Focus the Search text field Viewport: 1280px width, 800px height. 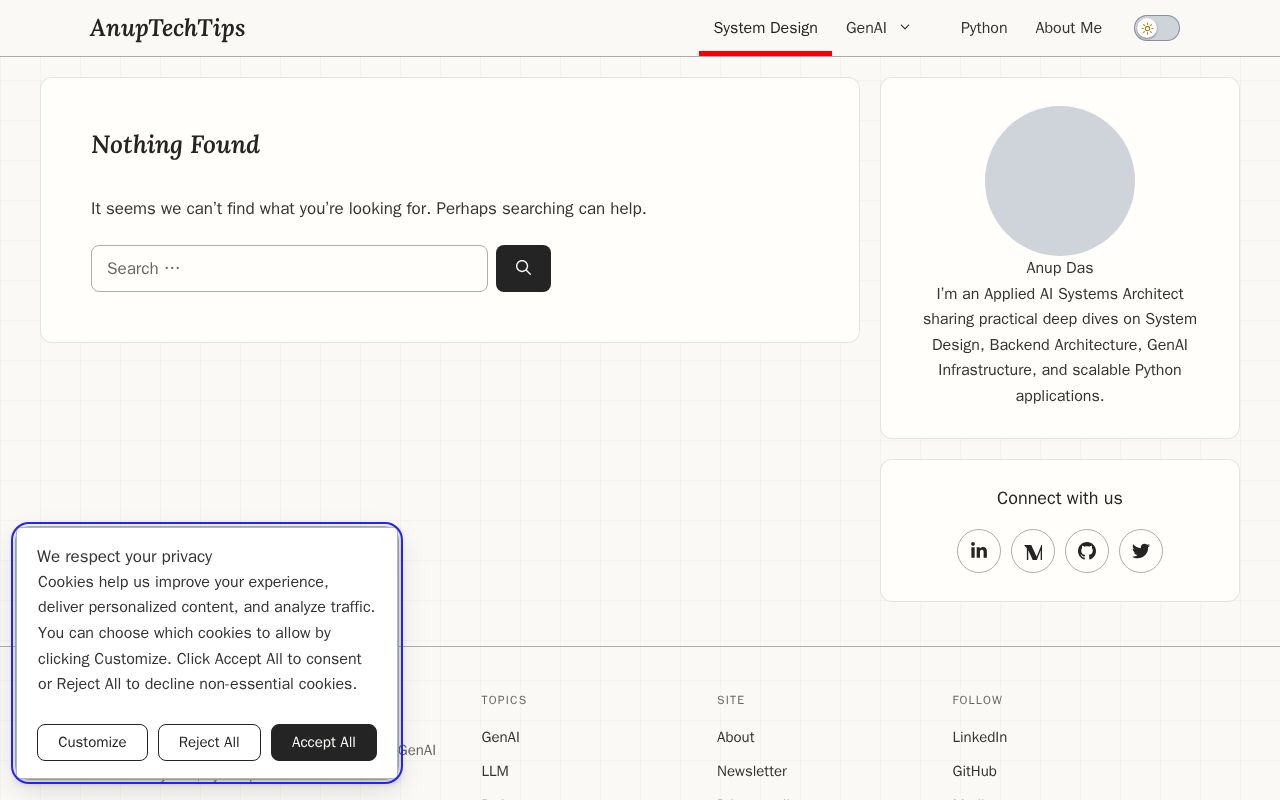[289, 268]
